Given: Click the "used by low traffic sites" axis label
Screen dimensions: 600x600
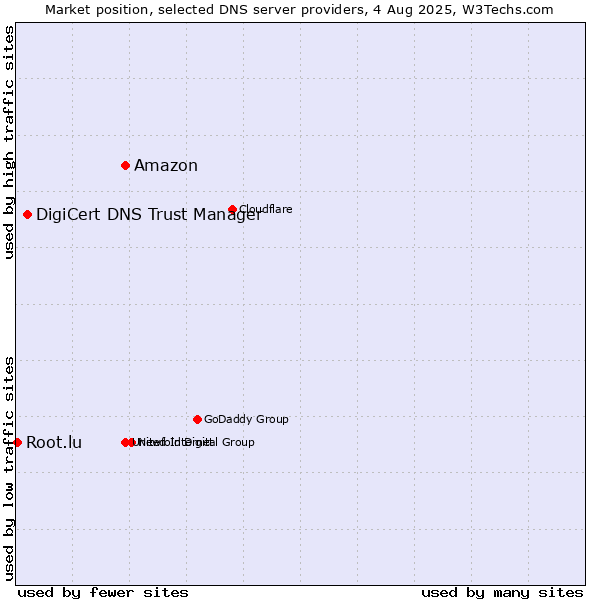Looking at the screenshot, I should [x=9, y=469].
